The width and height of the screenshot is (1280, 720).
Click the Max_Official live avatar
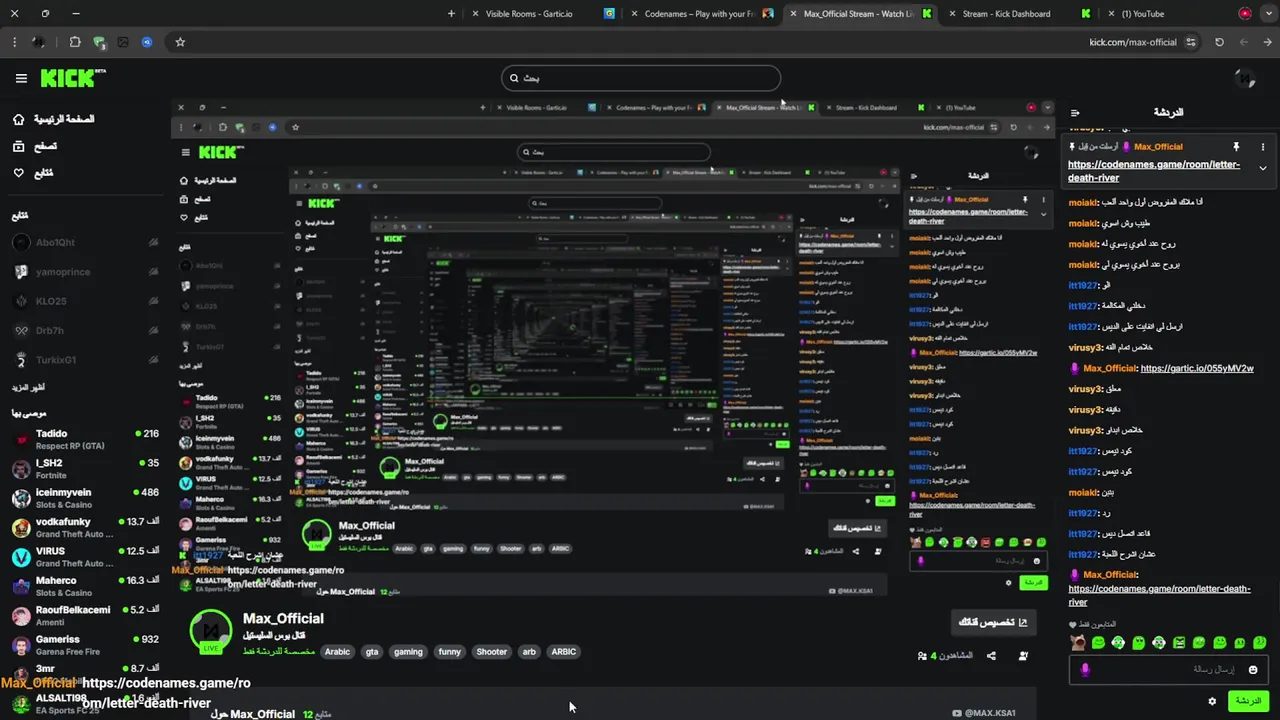tap(210, 631)
